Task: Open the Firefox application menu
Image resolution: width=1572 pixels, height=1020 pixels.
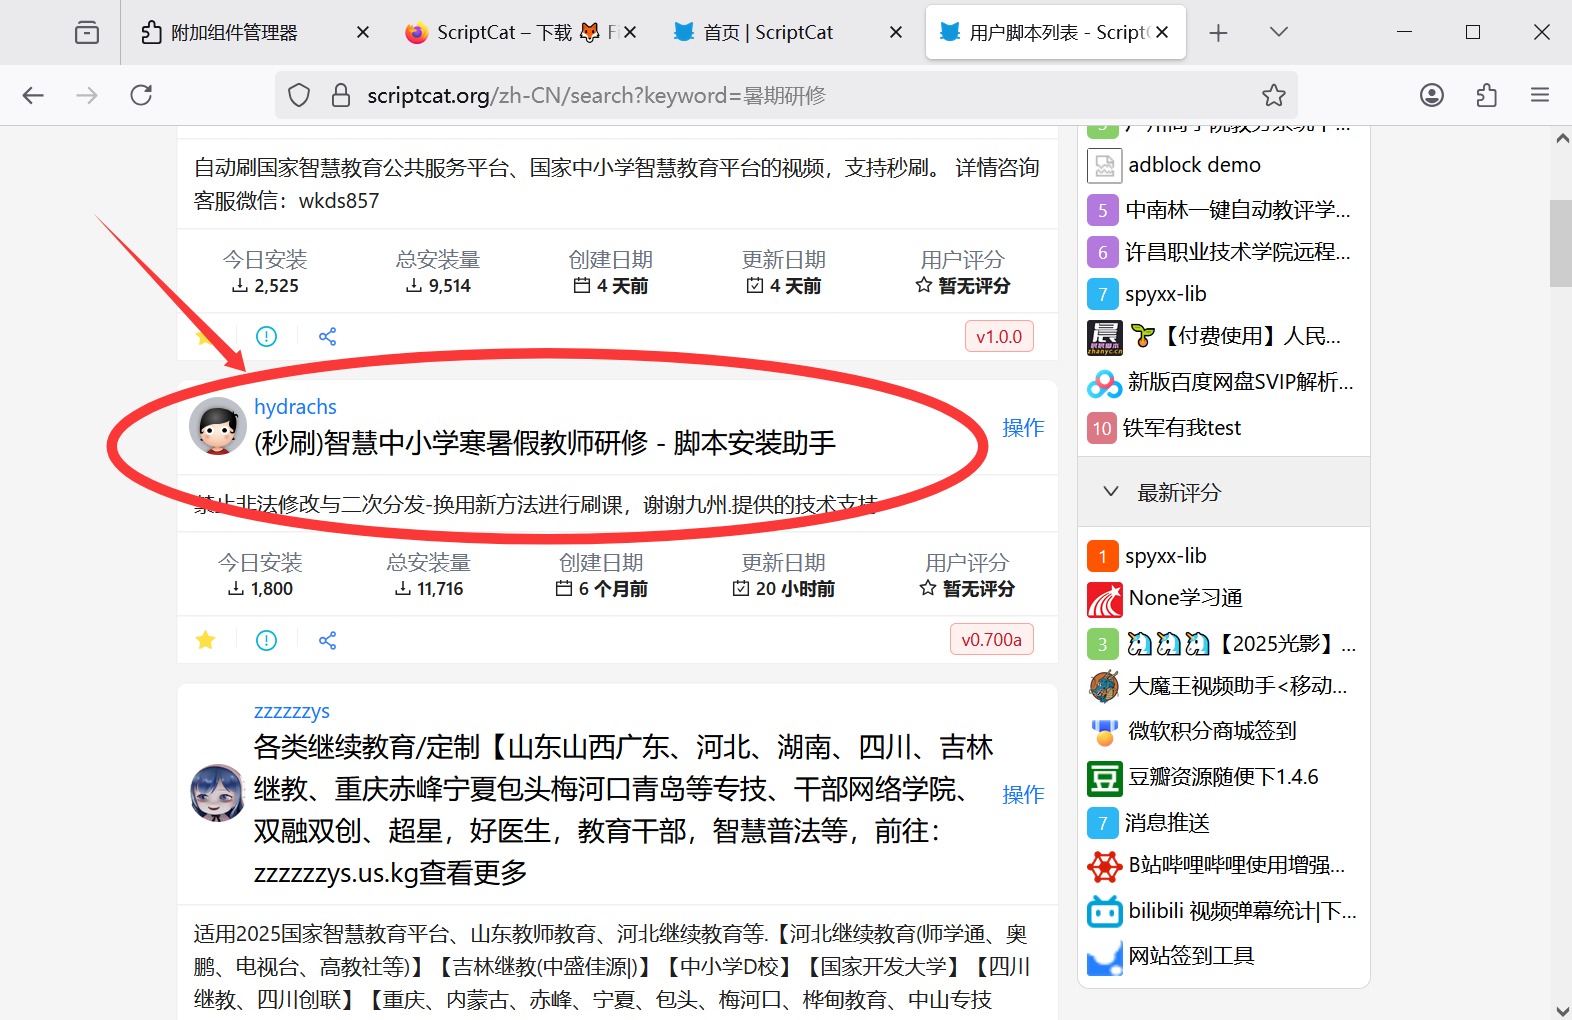Action: click(1540, 95)
